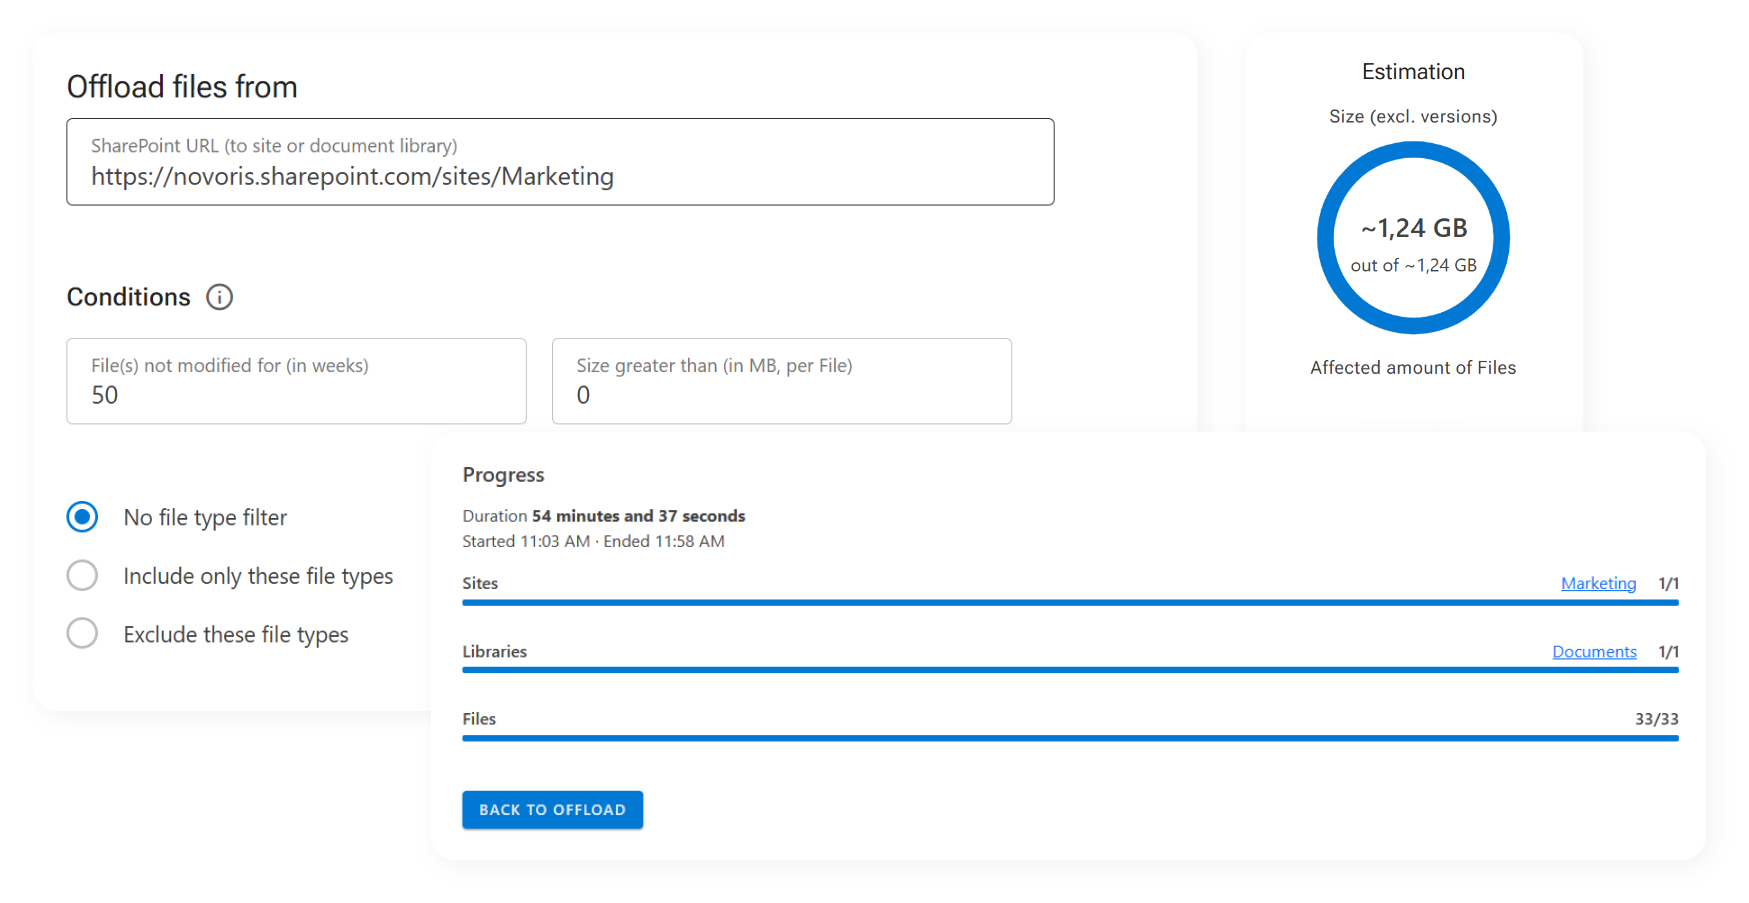Click the 33/33 files counter
Screen dimensions: 1749x903
(x=1655, y=718)
